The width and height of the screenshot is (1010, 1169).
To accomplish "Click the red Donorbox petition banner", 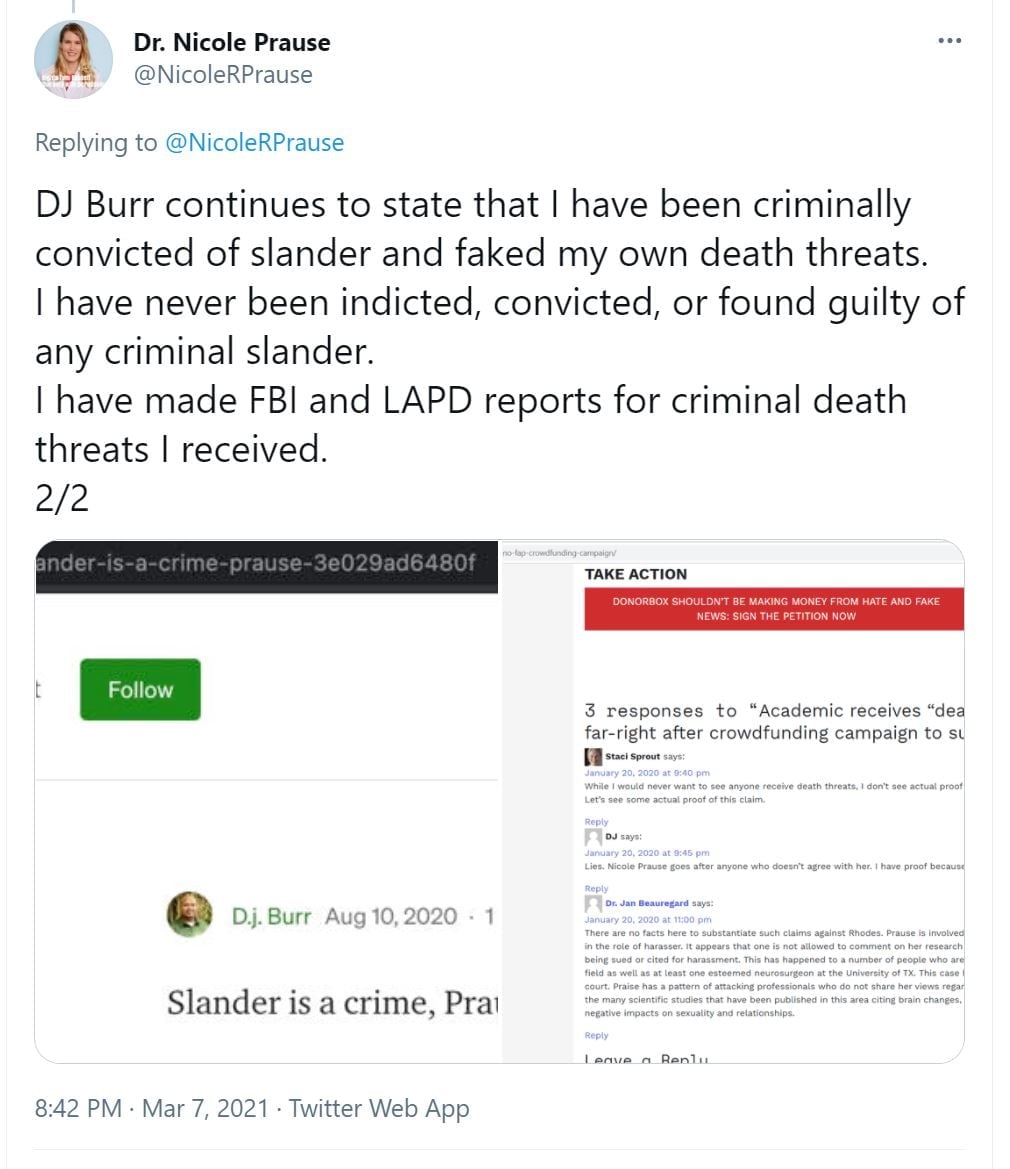I will click(775, 609).
